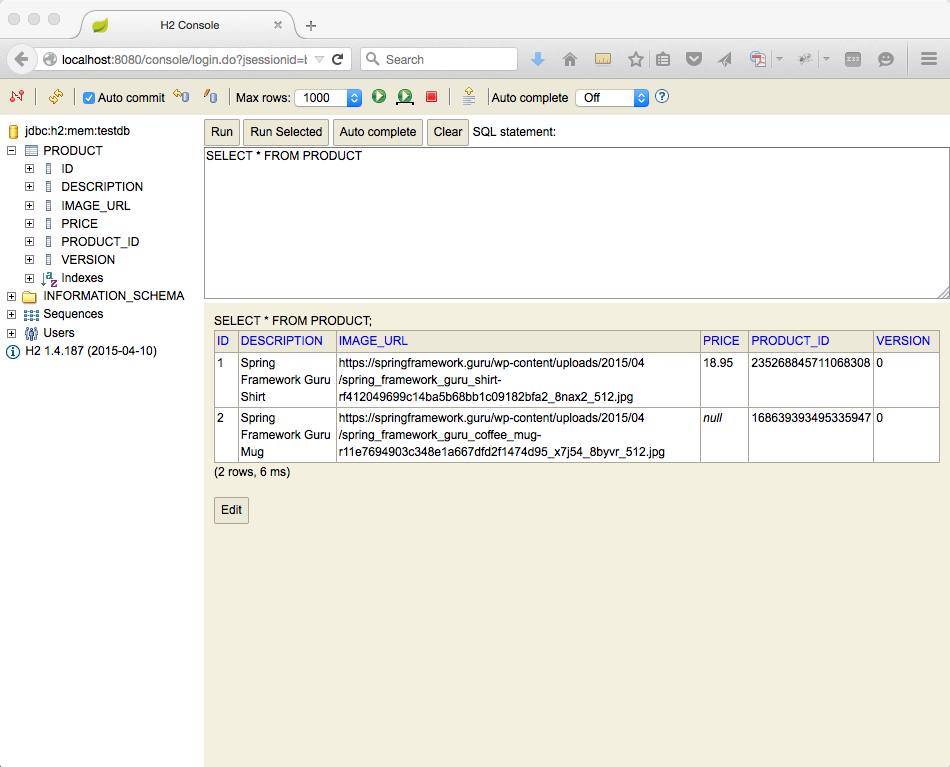
Task: Click the DESCRIPTION column header link
Action: click(282, 341)
